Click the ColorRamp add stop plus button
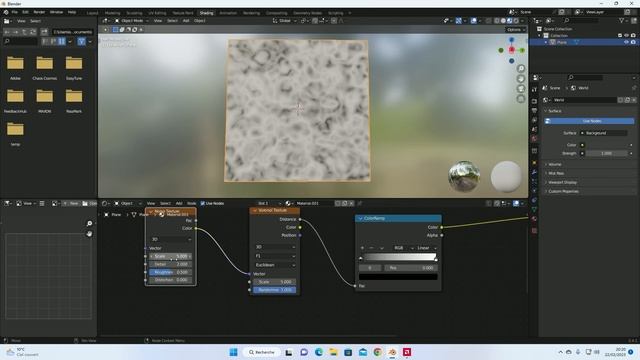The image size is (640, 360). 362,248
